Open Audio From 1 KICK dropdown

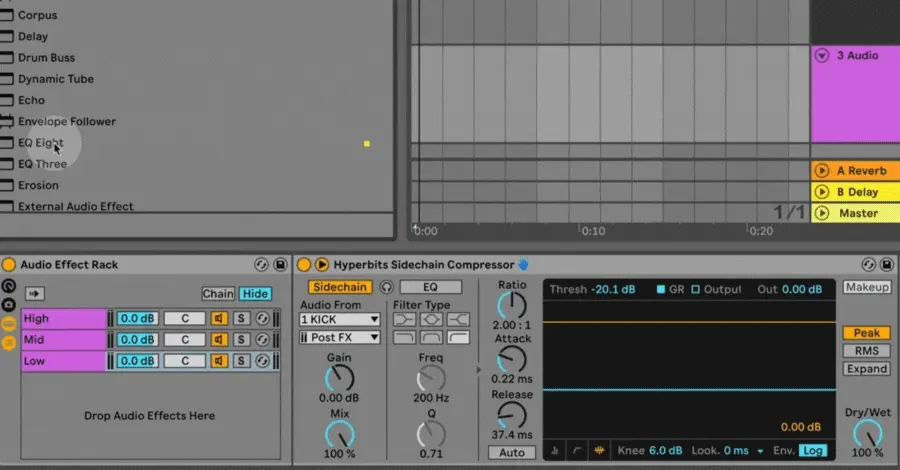[340, 319]
